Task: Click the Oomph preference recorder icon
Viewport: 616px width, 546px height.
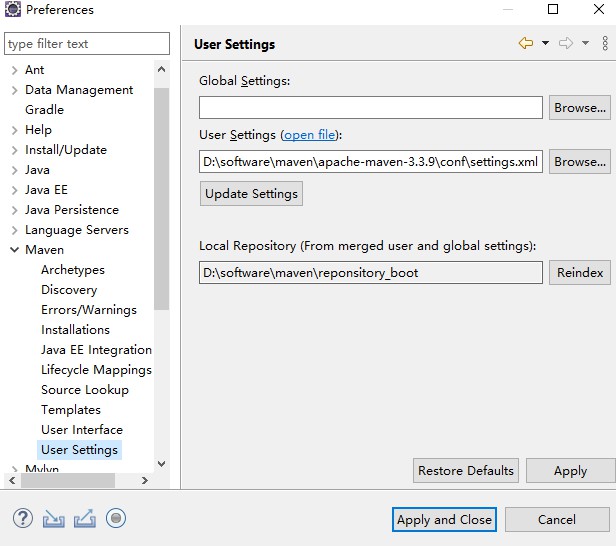Action: coord(116,519)
